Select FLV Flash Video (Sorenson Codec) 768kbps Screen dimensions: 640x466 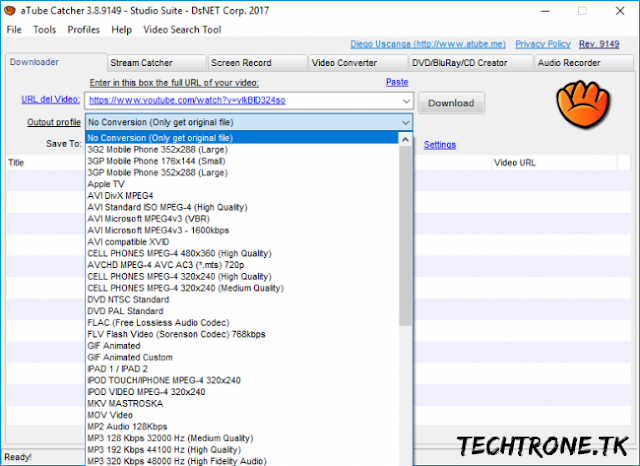[242, 335]
